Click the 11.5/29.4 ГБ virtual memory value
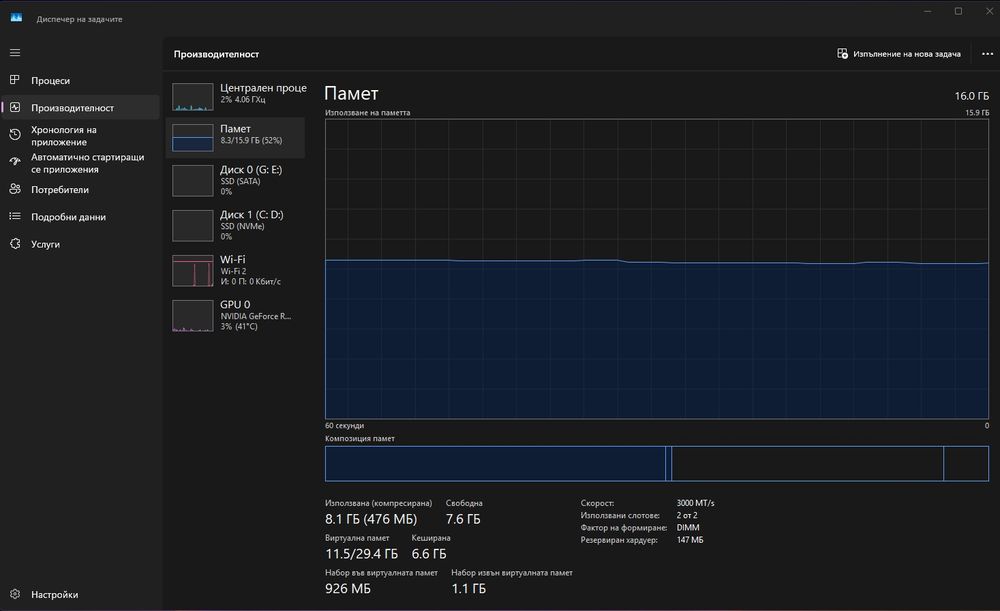The image size is (1000, 611). [x=362, y=554]
